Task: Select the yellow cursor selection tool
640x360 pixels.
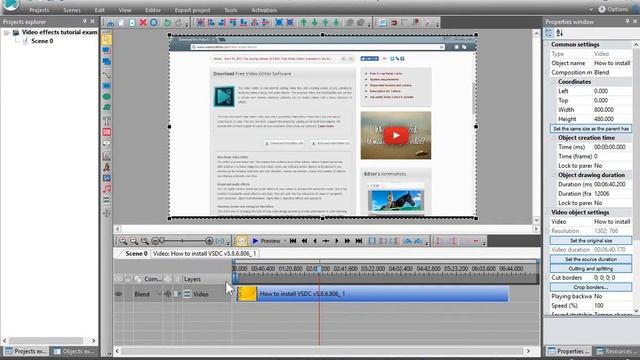Action: coord(107,39)
